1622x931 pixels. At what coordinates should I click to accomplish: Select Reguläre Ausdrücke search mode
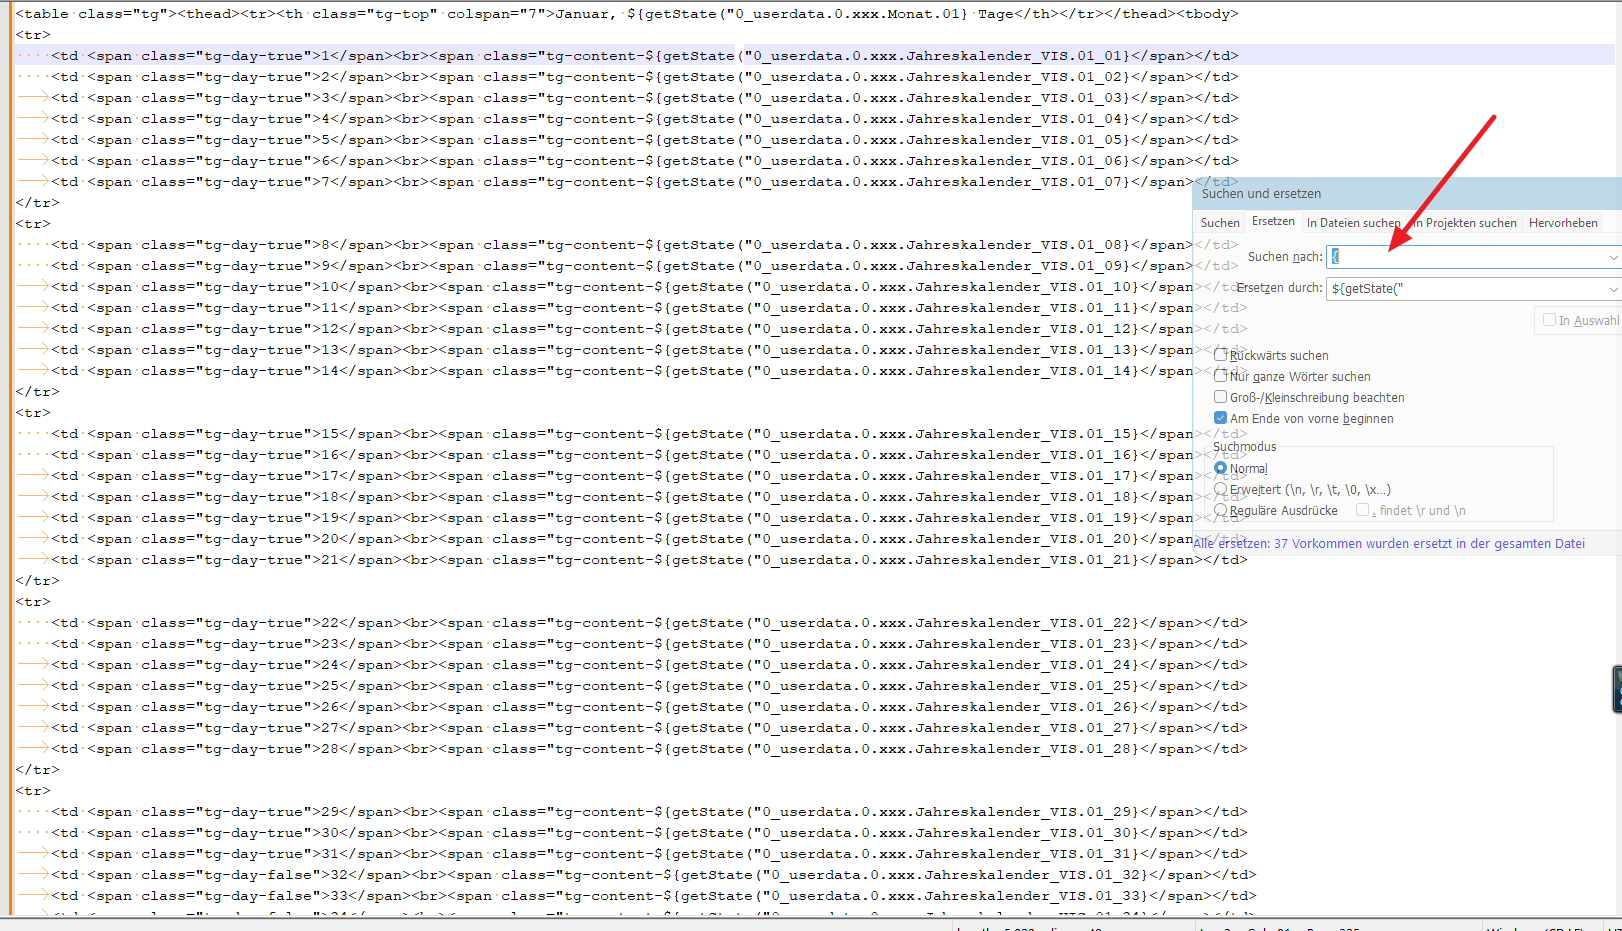[1220, 510]
